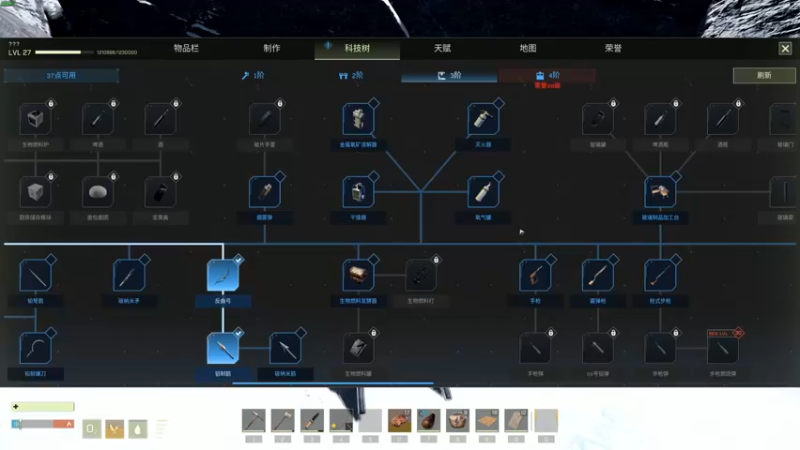Select the 烟雾弹 smoke grenade node
Viewport: 800px width, 450px height.
click(x=264, y=192)
